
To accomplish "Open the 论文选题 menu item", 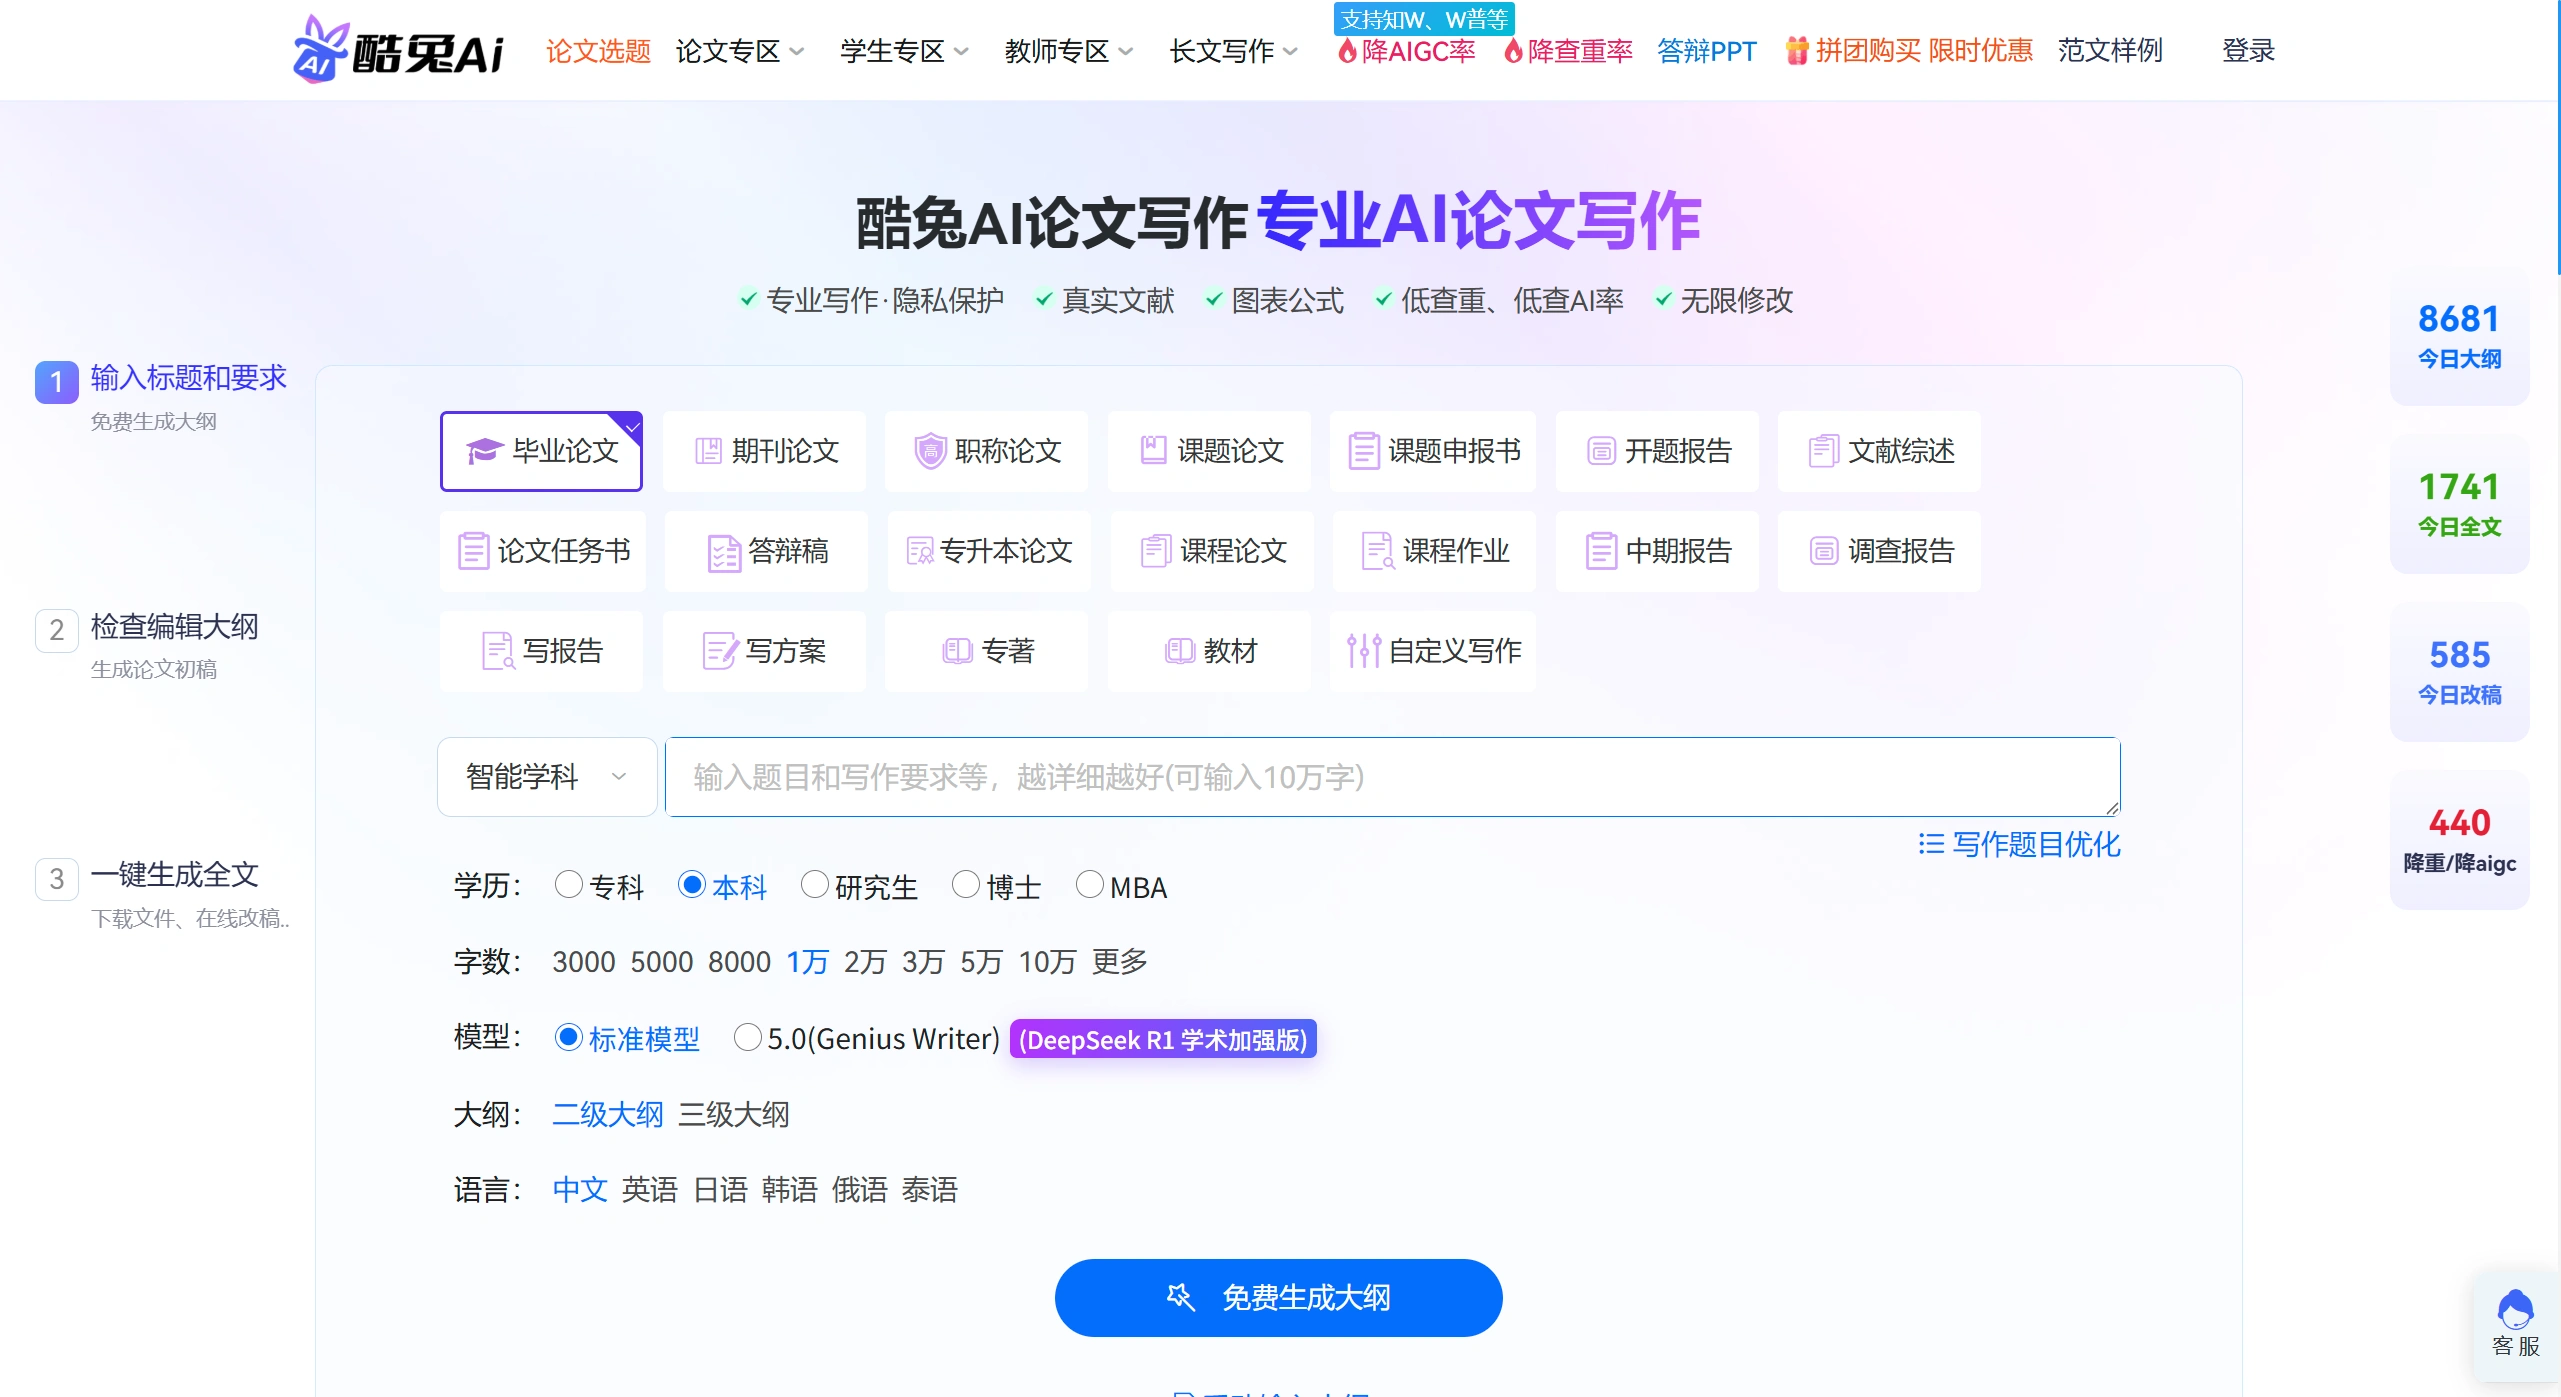I will point(597,51).
